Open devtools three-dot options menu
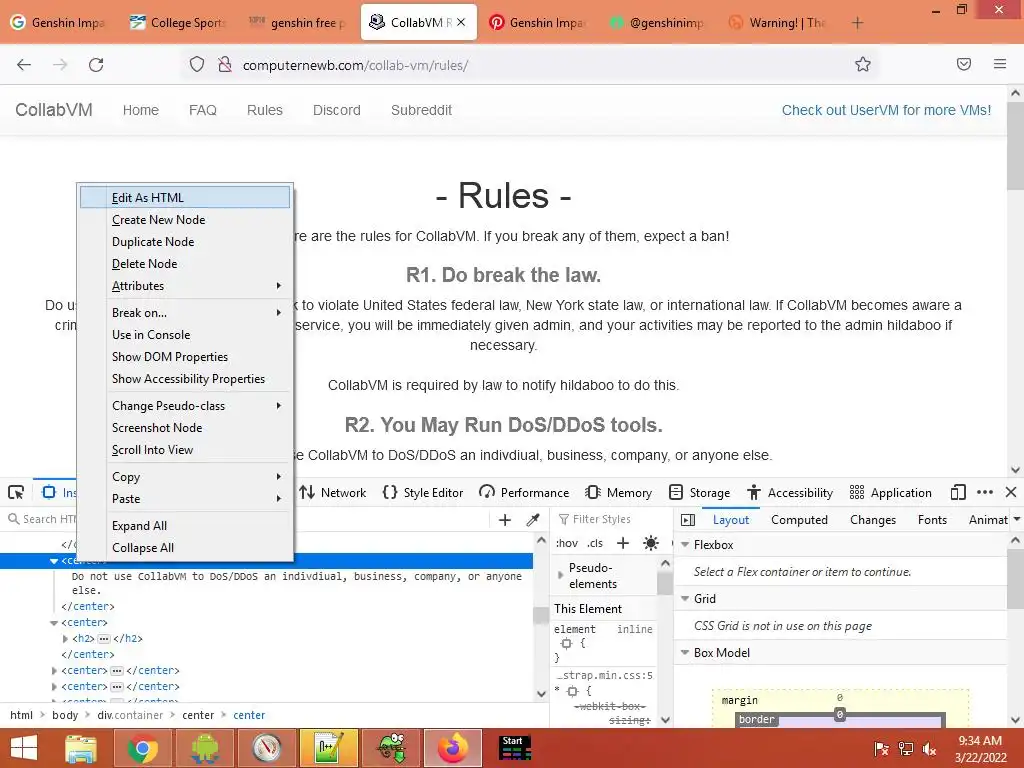The width and height of the screenshot is (1024, 768). 985,492
